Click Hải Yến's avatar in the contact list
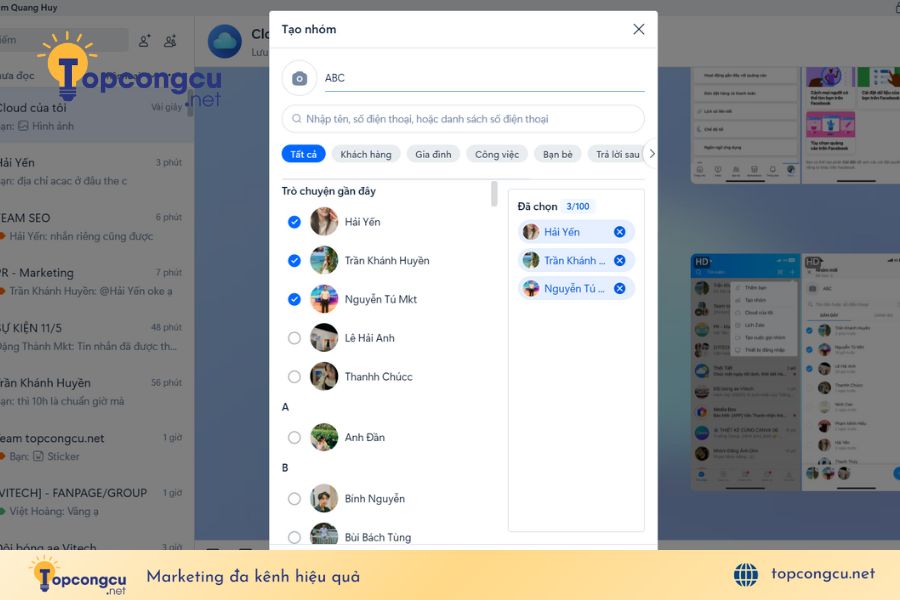The image size is (900, 600). 324,222
